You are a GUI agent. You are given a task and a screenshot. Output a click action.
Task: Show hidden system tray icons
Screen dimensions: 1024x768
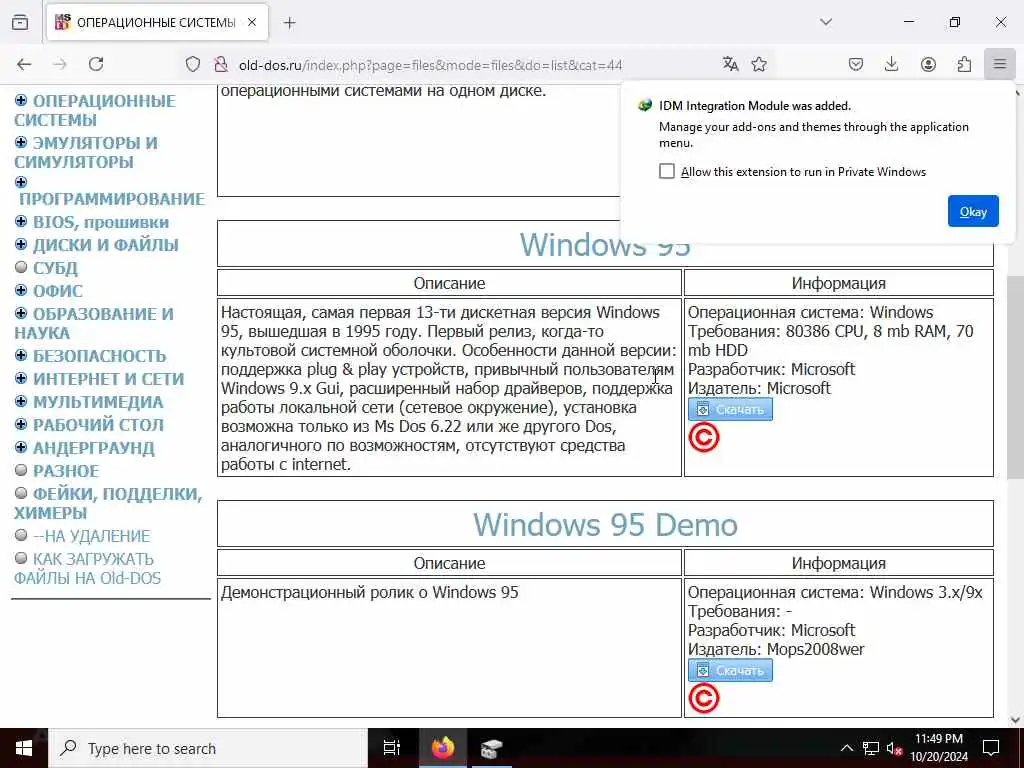[x=846, y=748]
